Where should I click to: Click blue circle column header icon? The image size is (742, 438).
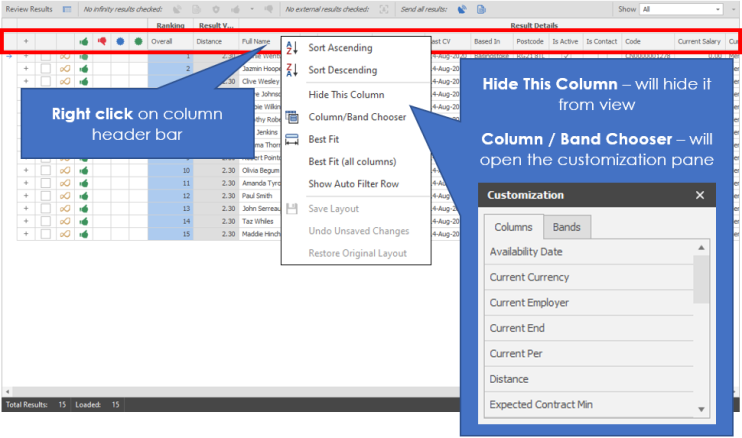pos(120,42)
